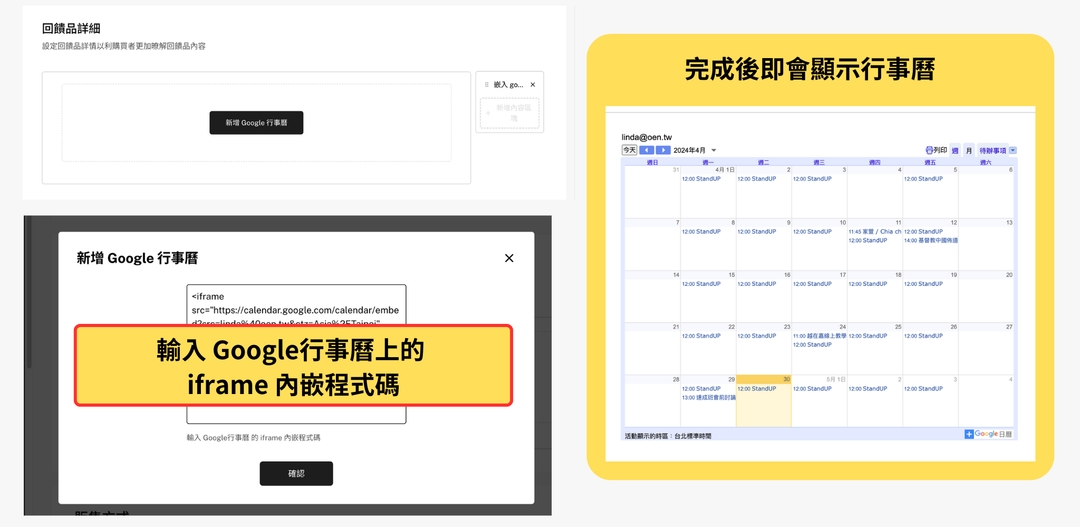Click the next month arrow in calendar

coord(662,150)
